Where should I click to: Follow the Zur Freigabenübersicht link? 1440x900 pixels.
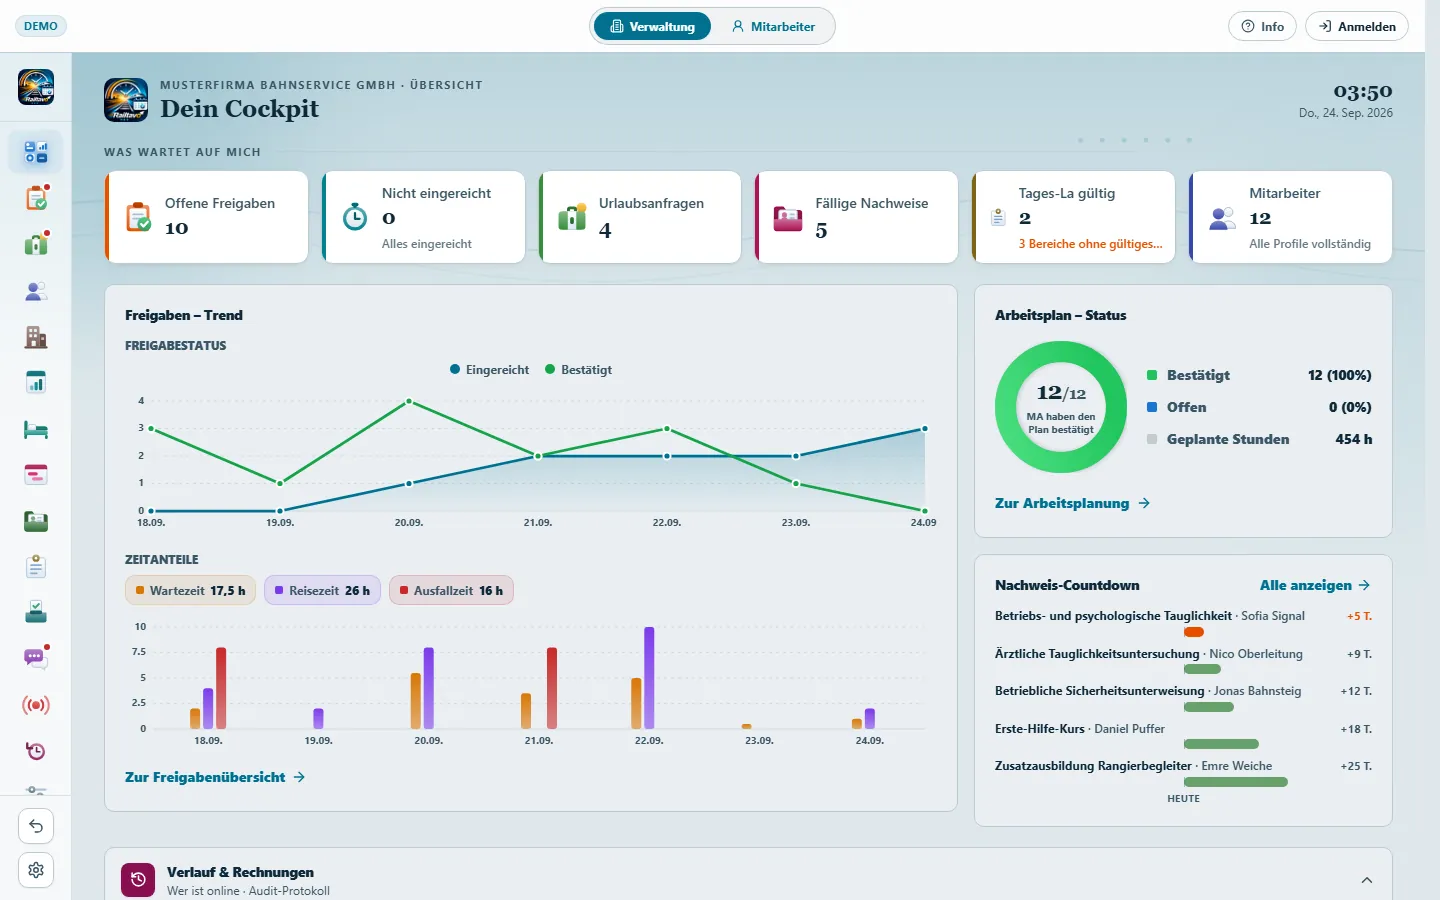click(215, 777)
